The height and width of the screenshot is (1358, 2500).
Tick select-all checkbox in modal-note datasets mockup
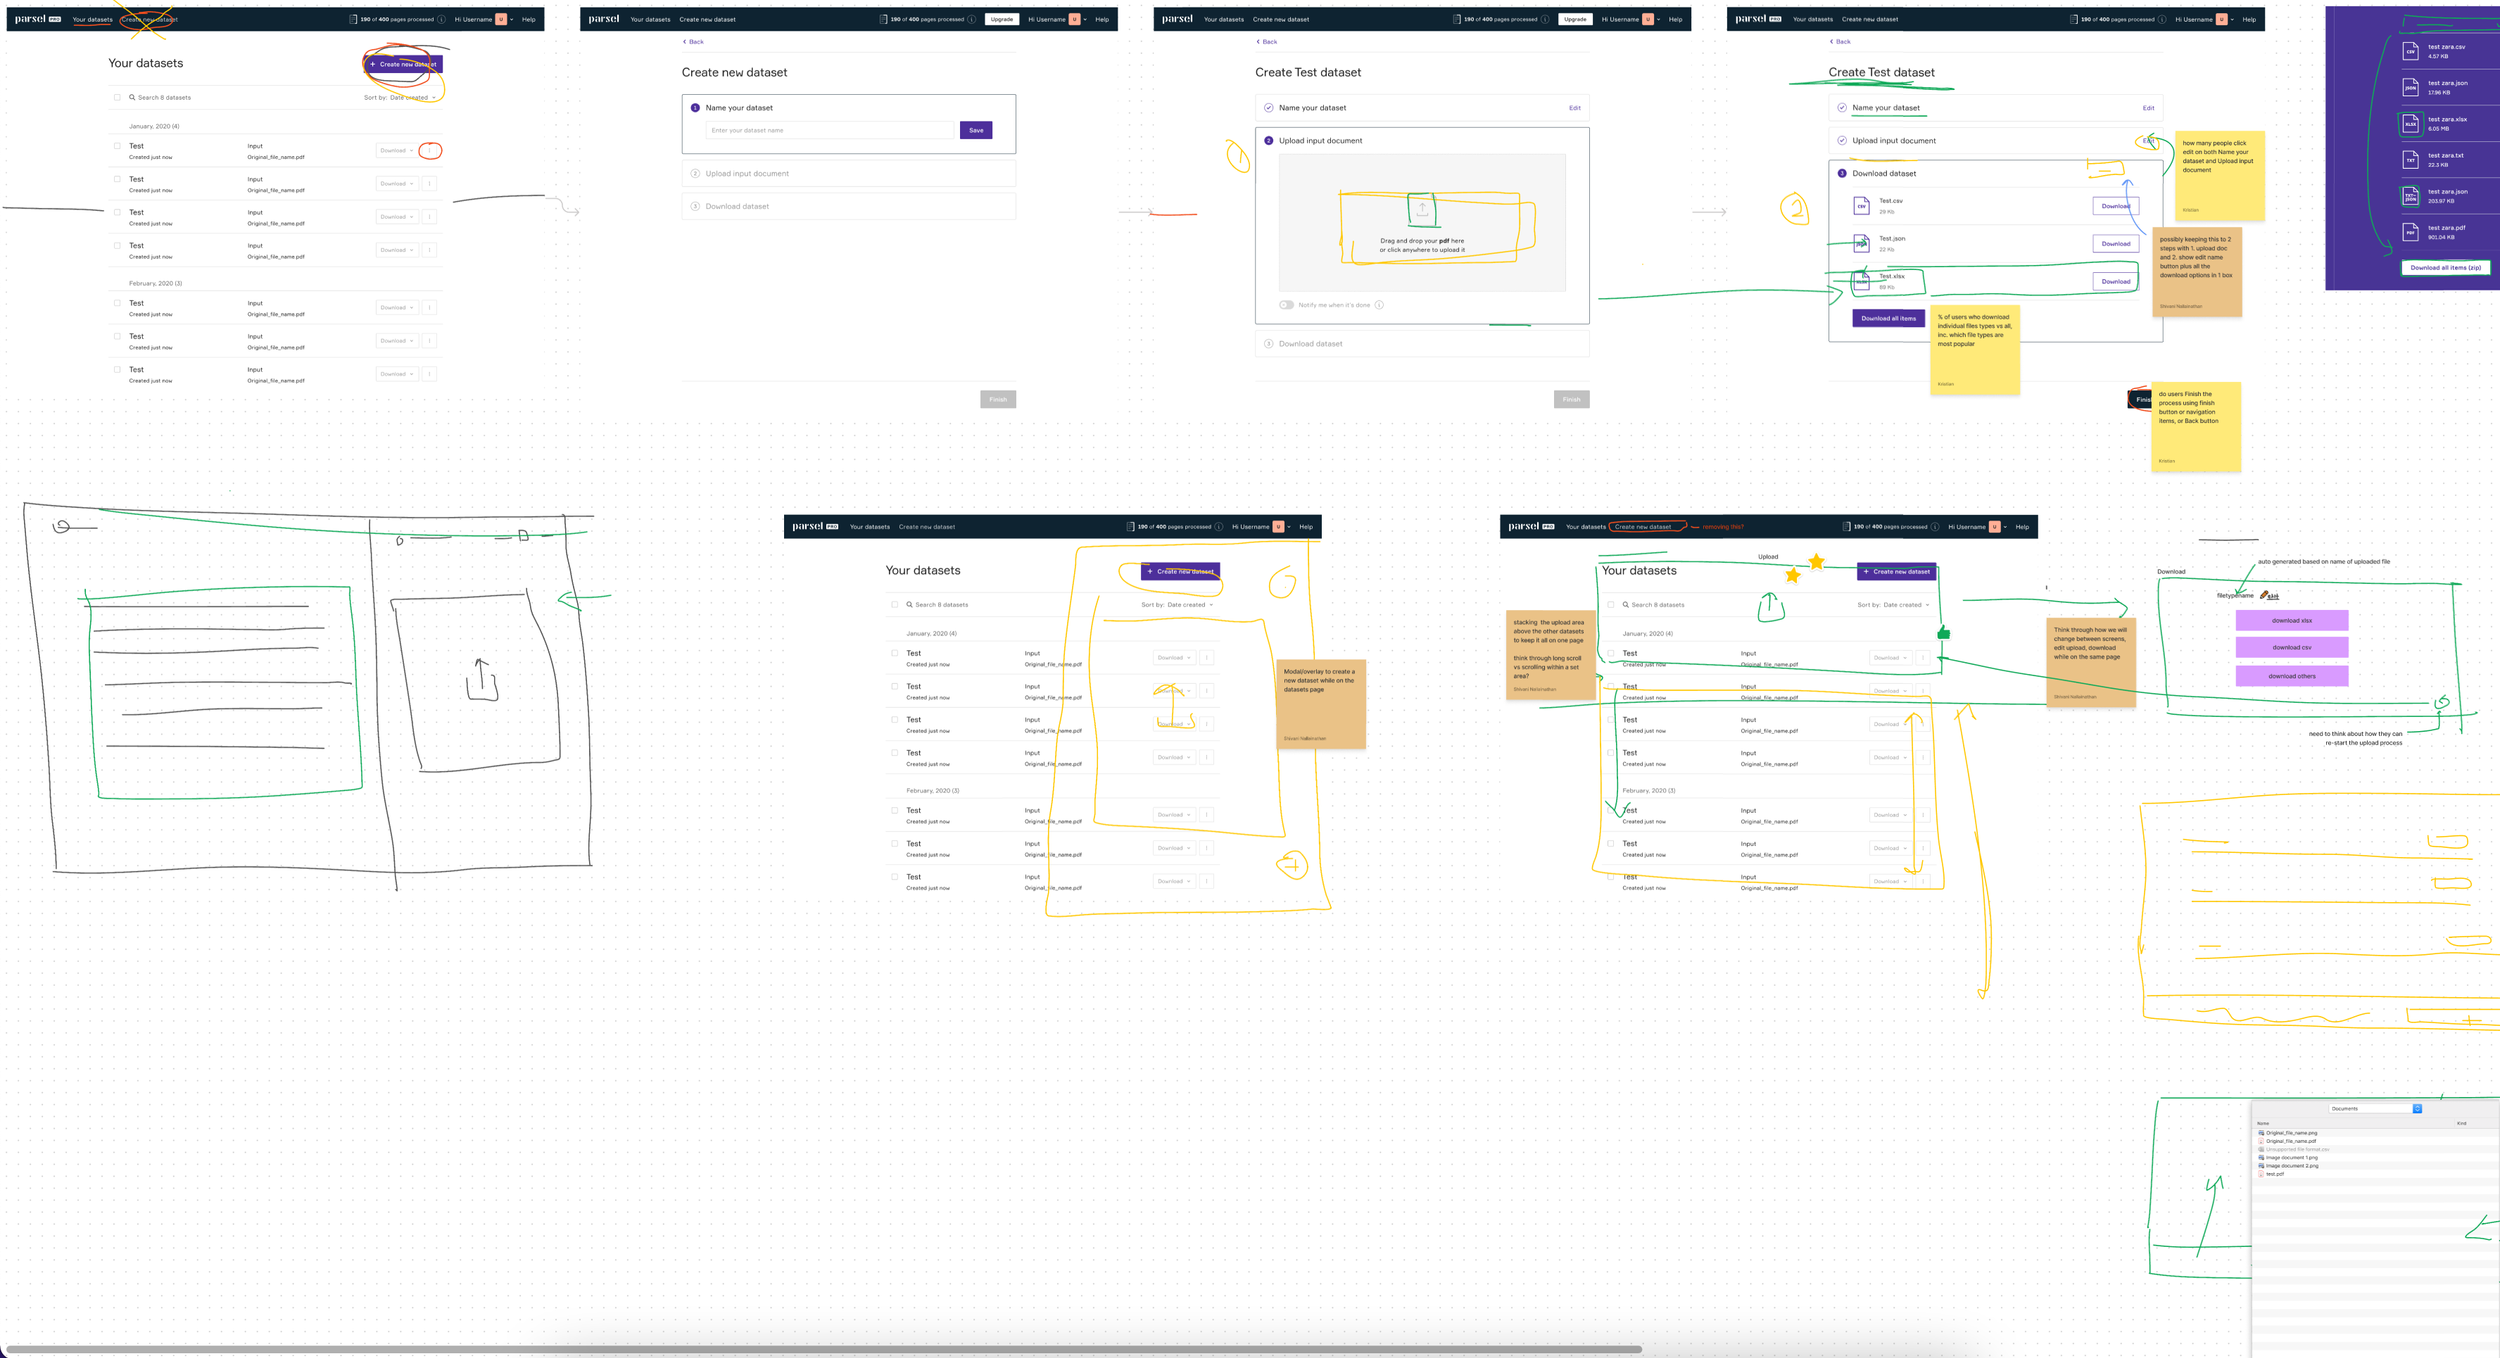[895, 604]
